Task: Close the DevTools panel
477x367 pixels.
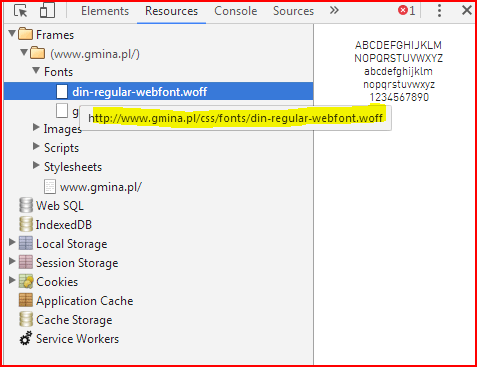Action: click(467, 10)
